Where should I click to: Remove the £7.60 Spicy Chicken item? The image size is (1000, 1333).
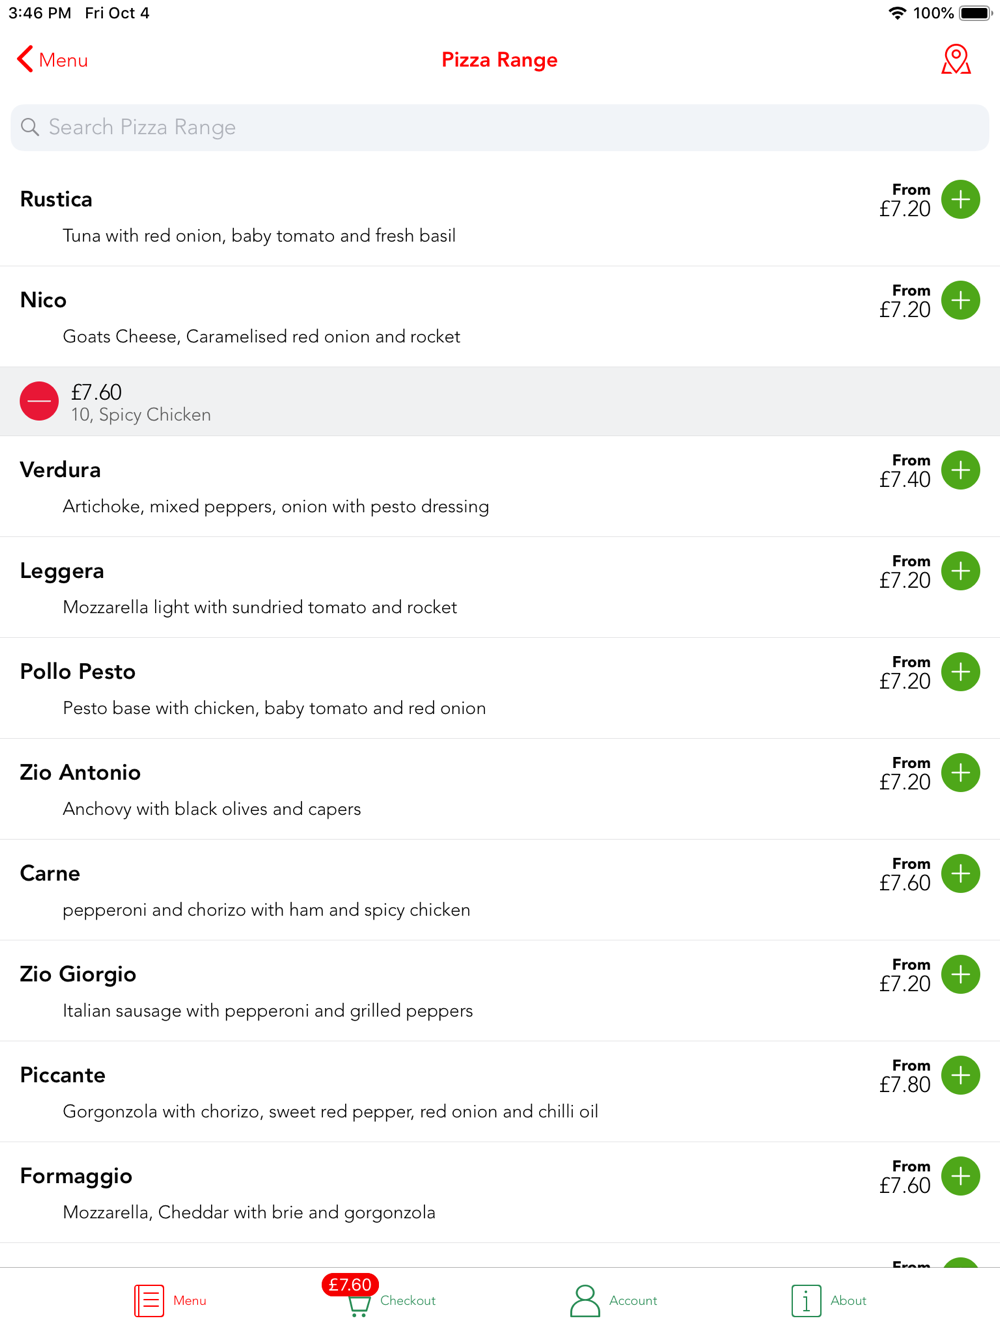[39, 401]
